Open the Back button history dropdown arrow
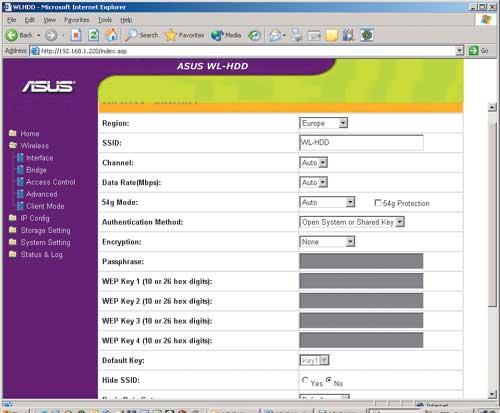The width and height of the screenshot is (500, 413). click(38, 35)
